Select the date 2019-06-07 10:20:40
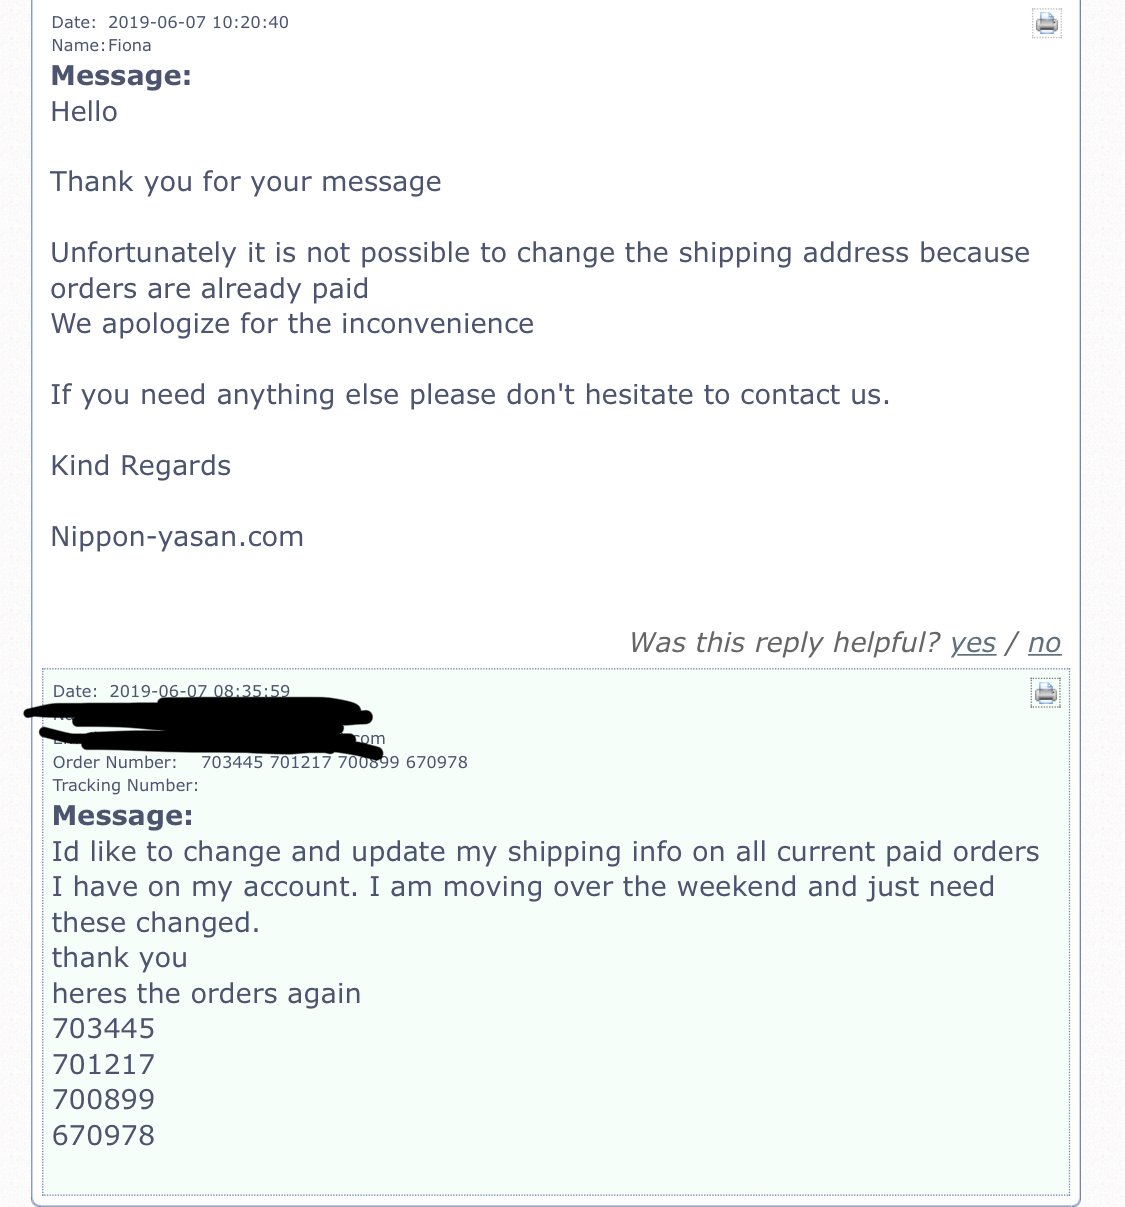The height and width of the screenshot is (1207, 1125). [199, 22]
